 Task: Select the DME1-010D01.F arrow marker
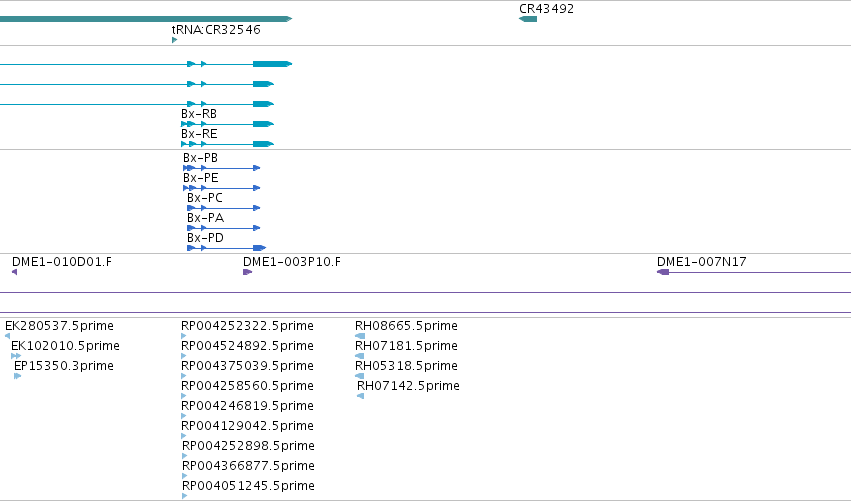(x=15, y=272)
